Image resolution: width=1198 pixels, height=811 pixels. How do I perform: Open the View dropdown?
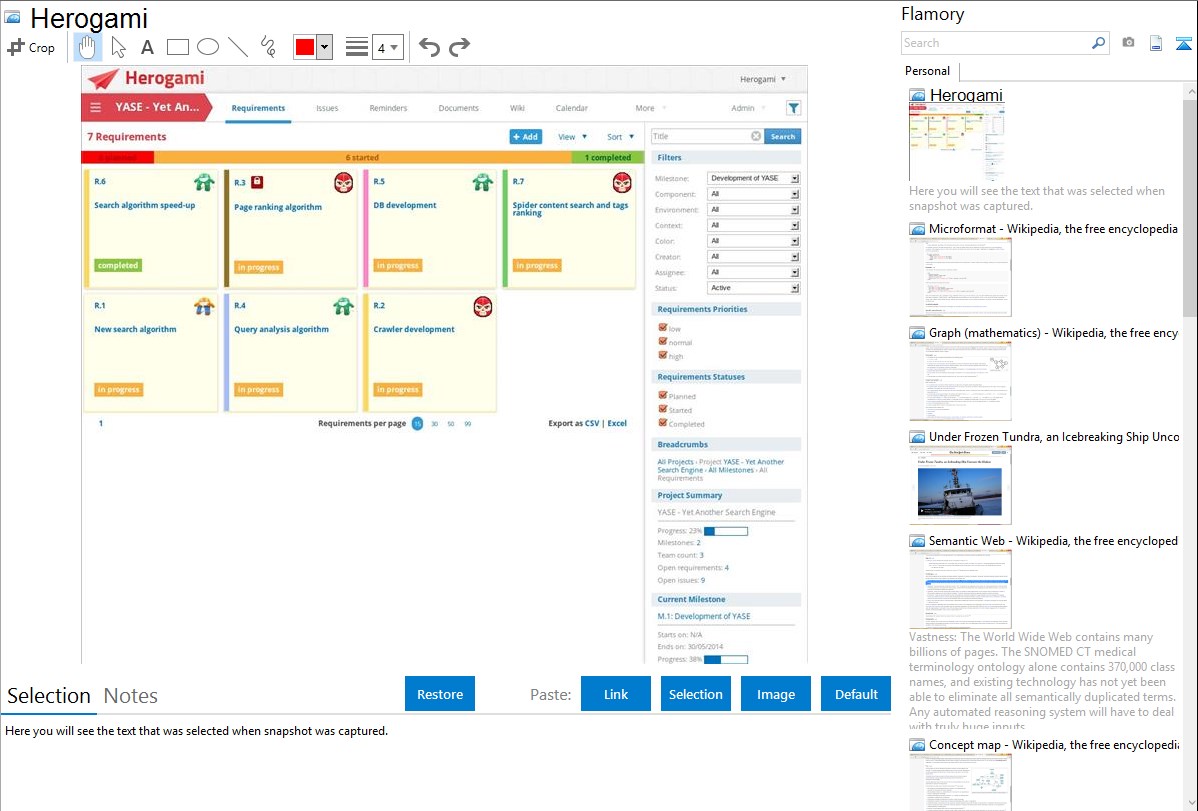572,137
